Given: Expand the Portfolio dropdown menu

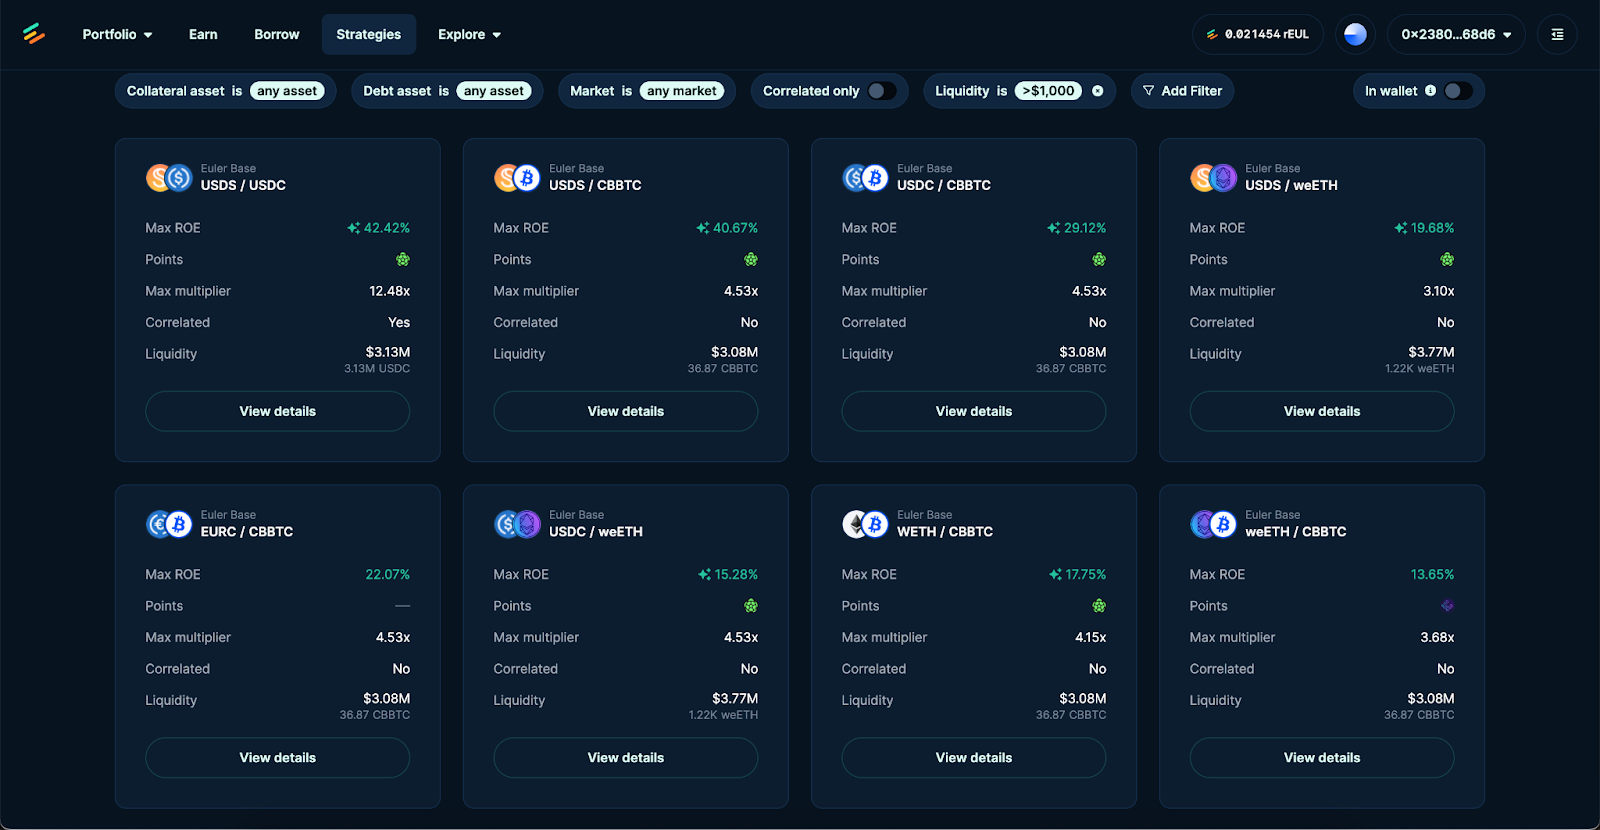Looking at the screenshot, I should coord(117,34).
